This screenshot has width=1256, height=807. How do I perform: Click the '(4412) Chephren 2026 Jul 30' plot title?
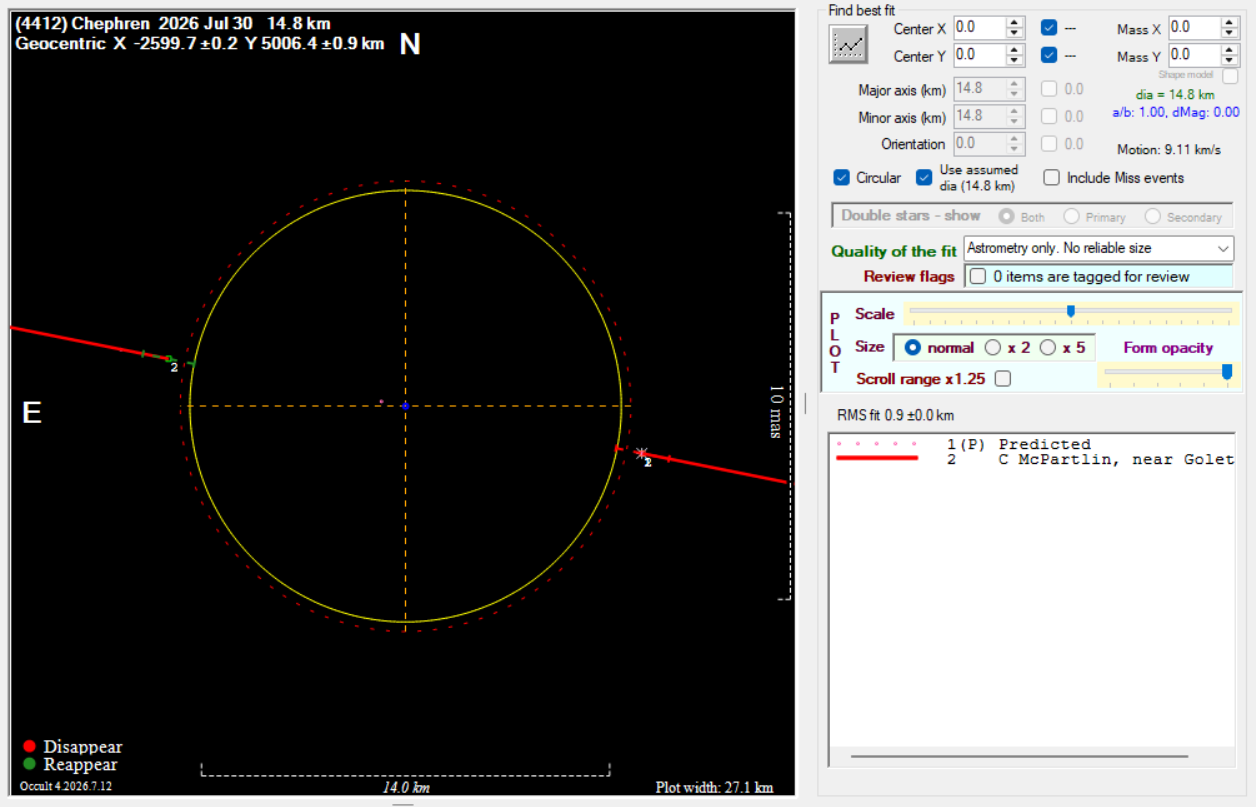pyautogui.click(x=173, y=24)
